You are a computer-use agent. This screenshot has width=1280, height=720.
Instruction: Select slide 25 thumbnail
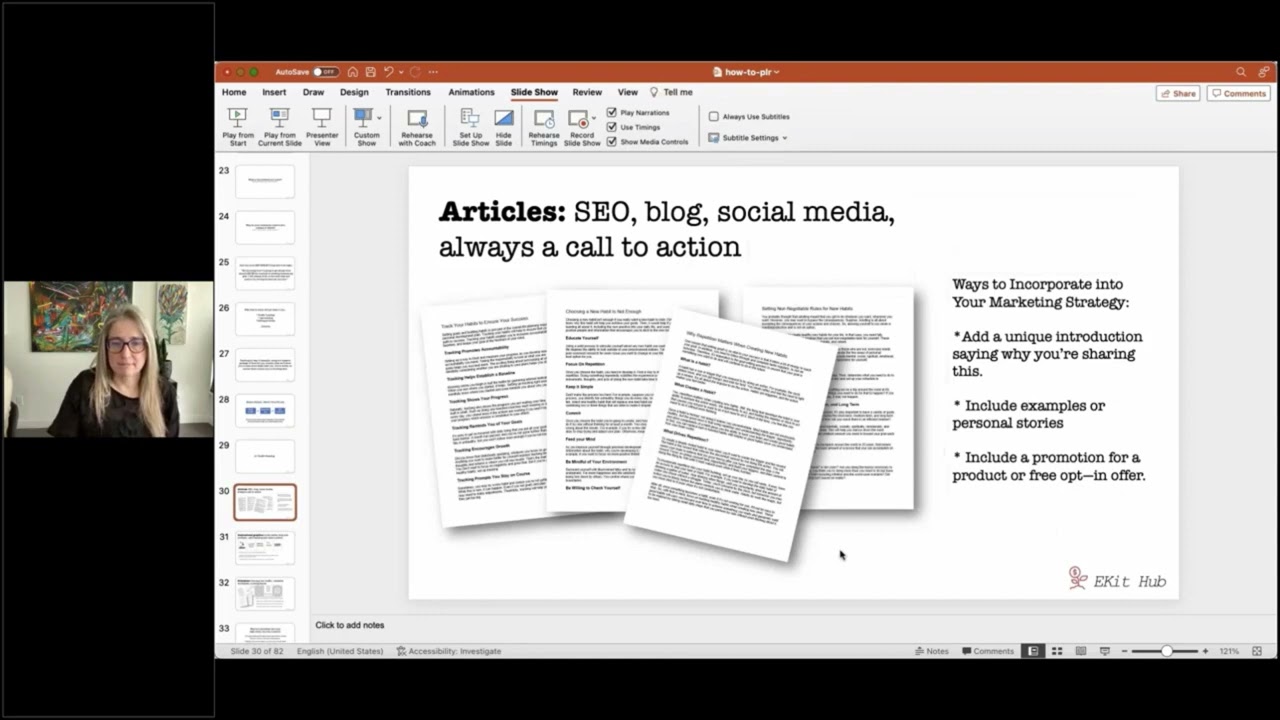tap(265, 273)
